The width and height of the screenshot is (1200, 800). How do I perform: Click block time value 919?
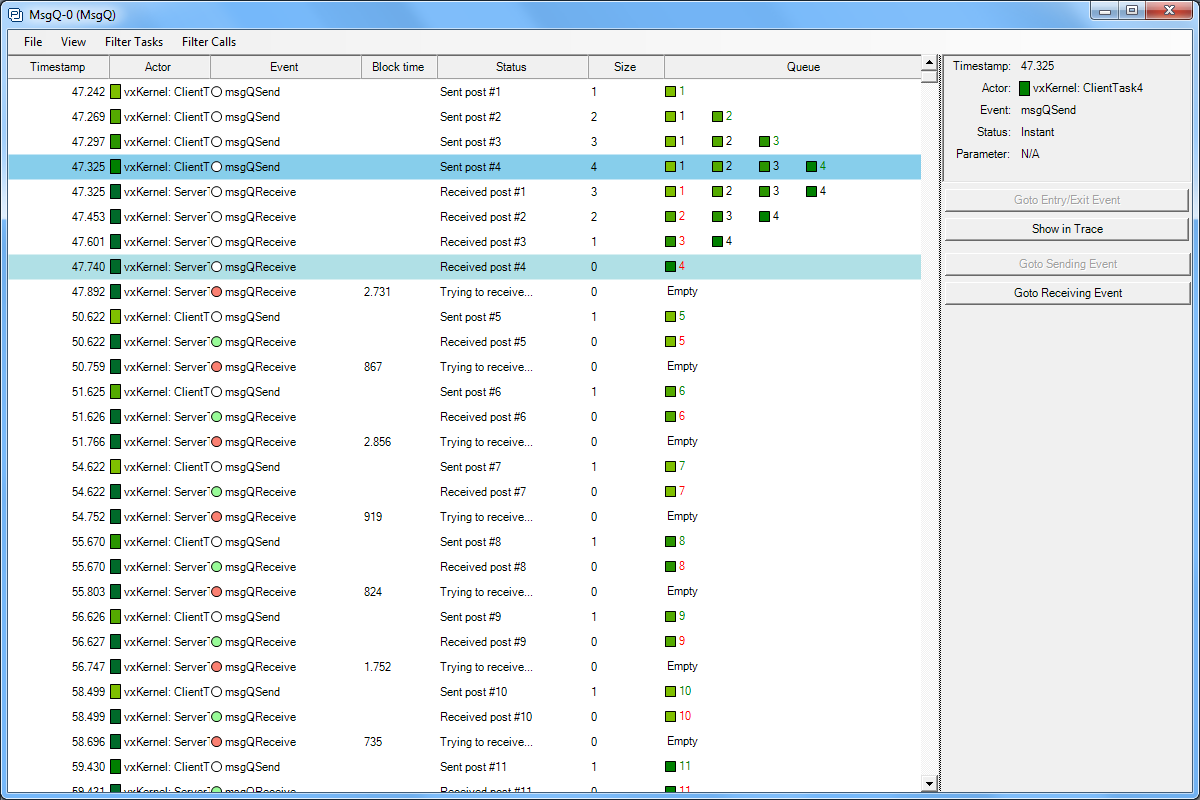[x=373, y=517]
